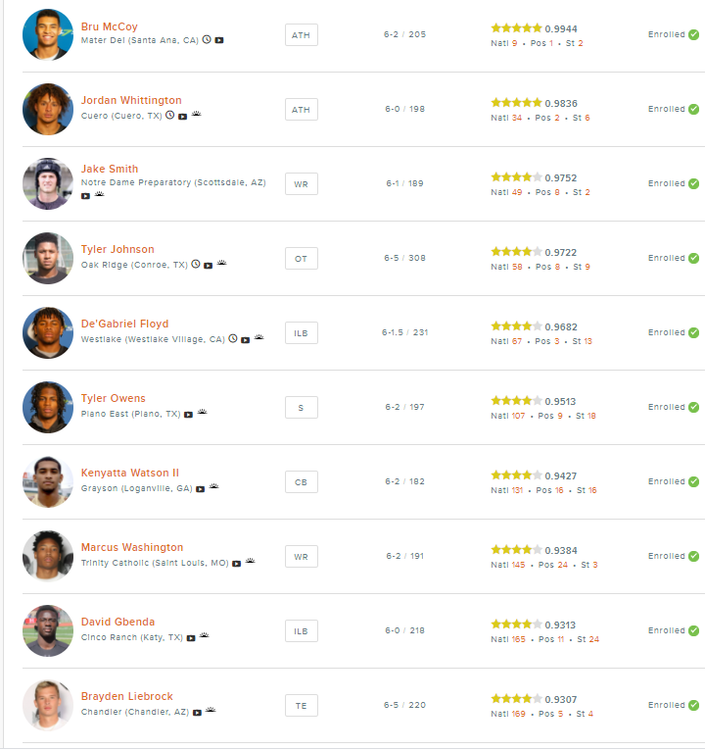This screenshot has height=750, width=705.
Task: Open De'Gabriel Floyd's profile name link
Action: coord(125,324)
